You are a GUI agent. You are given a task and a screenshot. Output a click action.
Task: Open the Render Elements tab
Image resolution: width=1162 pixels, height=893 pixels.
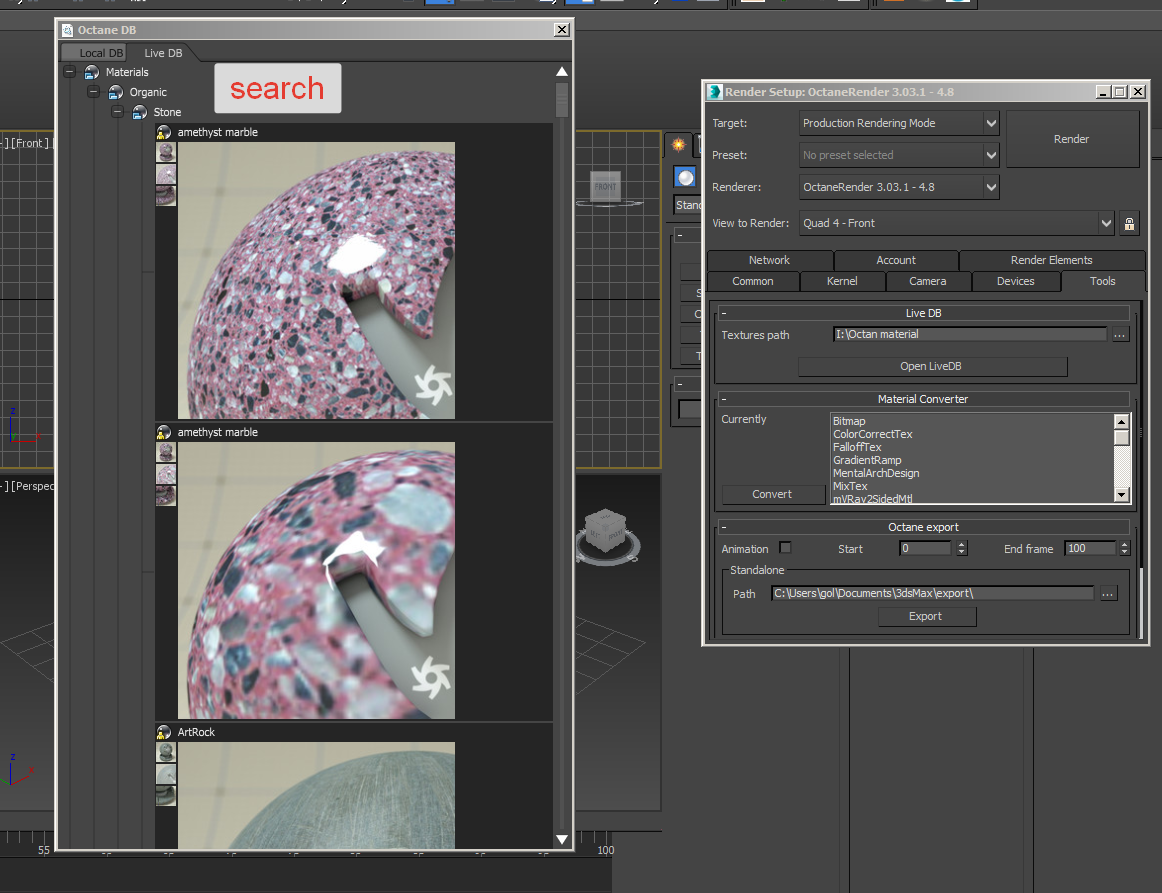[1051, 260]
